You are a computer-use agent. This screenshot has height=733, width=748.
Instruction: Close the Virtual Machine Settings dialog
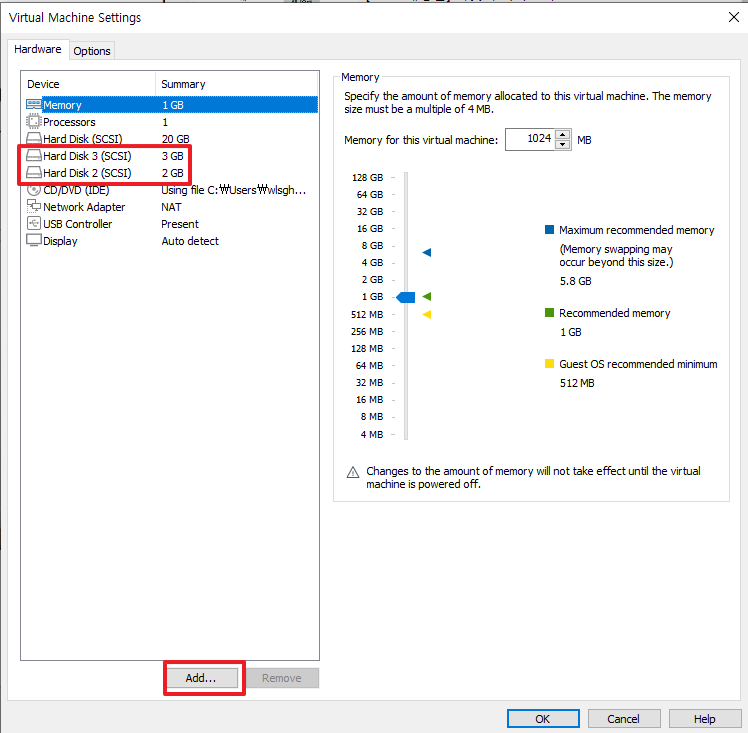point(734,17)
